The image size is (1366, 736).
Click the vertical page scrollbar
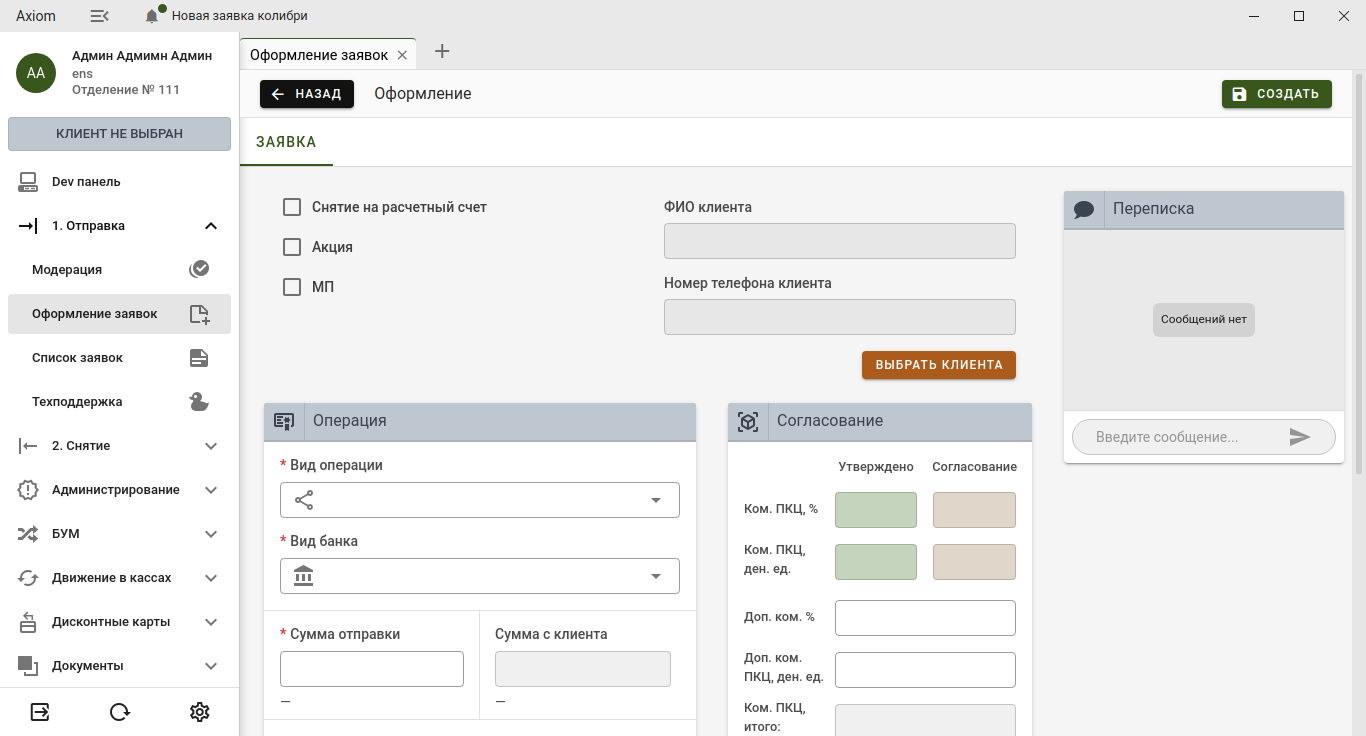(1358, 272)
